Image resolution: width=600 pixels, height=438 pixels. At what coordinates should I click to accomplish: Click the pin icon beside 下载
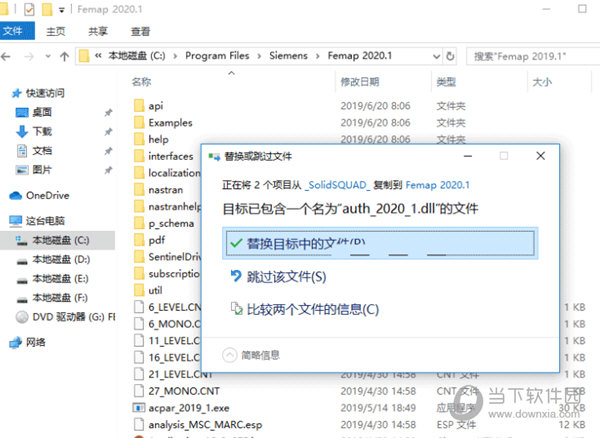click(x=108, y=132)
